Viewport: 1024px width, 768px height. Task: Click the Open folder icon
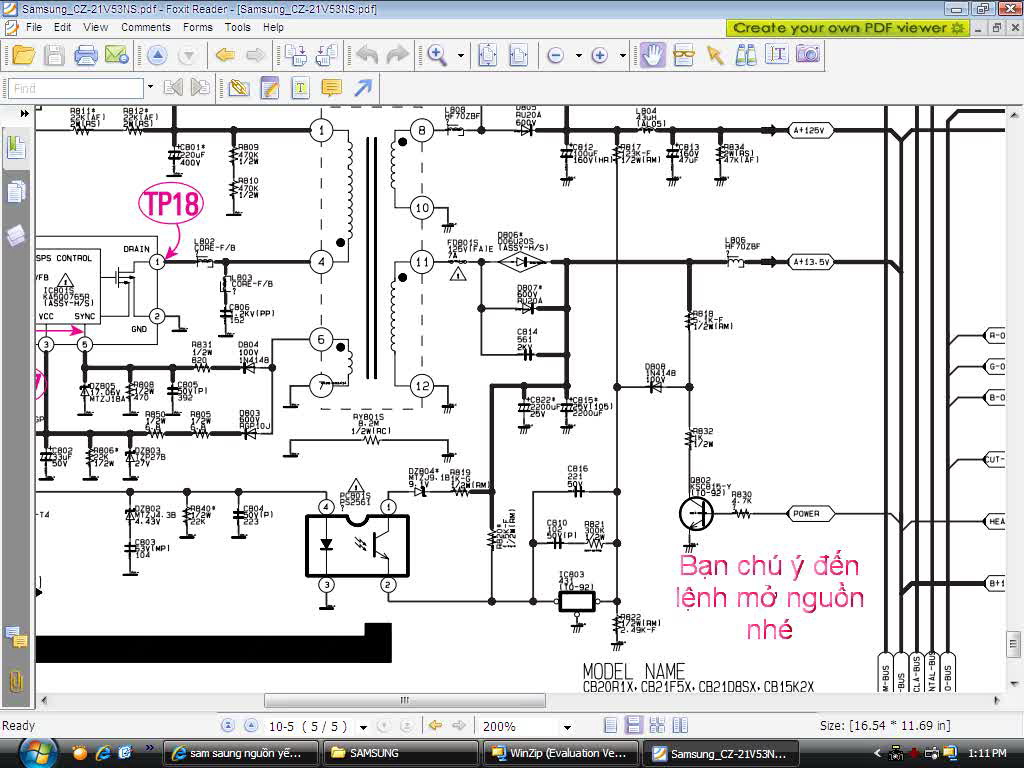[x=22, y=55]
